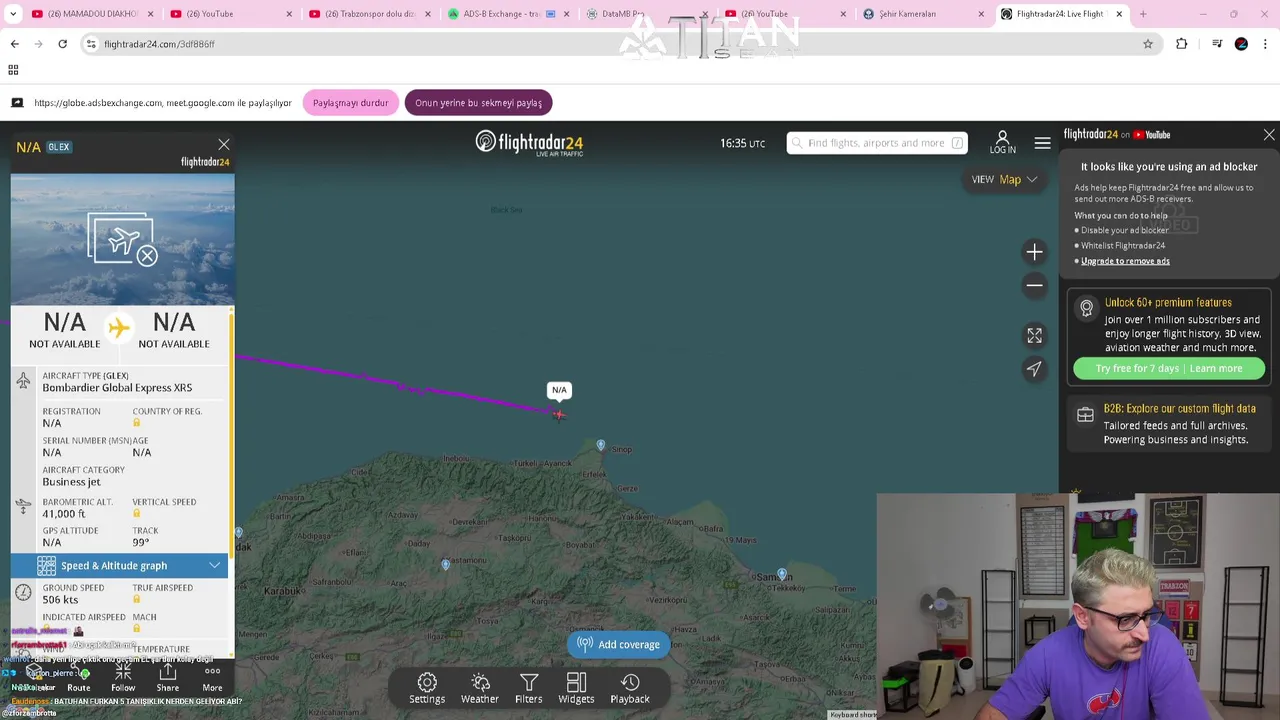Image resolution: width=1280 pixels, height=720 pixels.
Task: Click Add coverage button
Action: pos(618,645)
